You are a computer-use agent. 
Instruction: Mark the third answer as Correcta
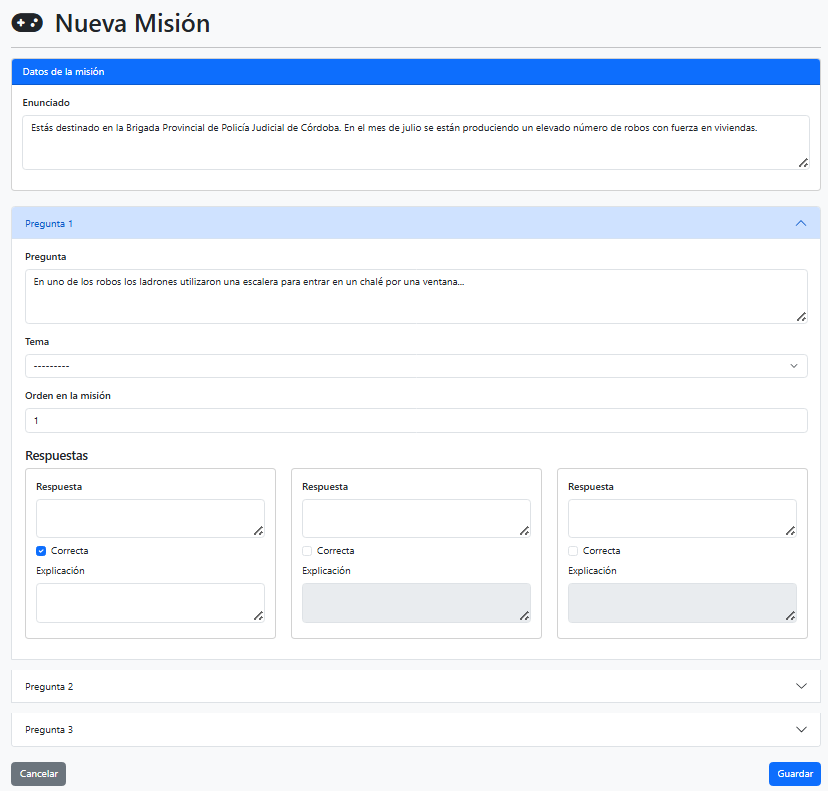[574, 551]
